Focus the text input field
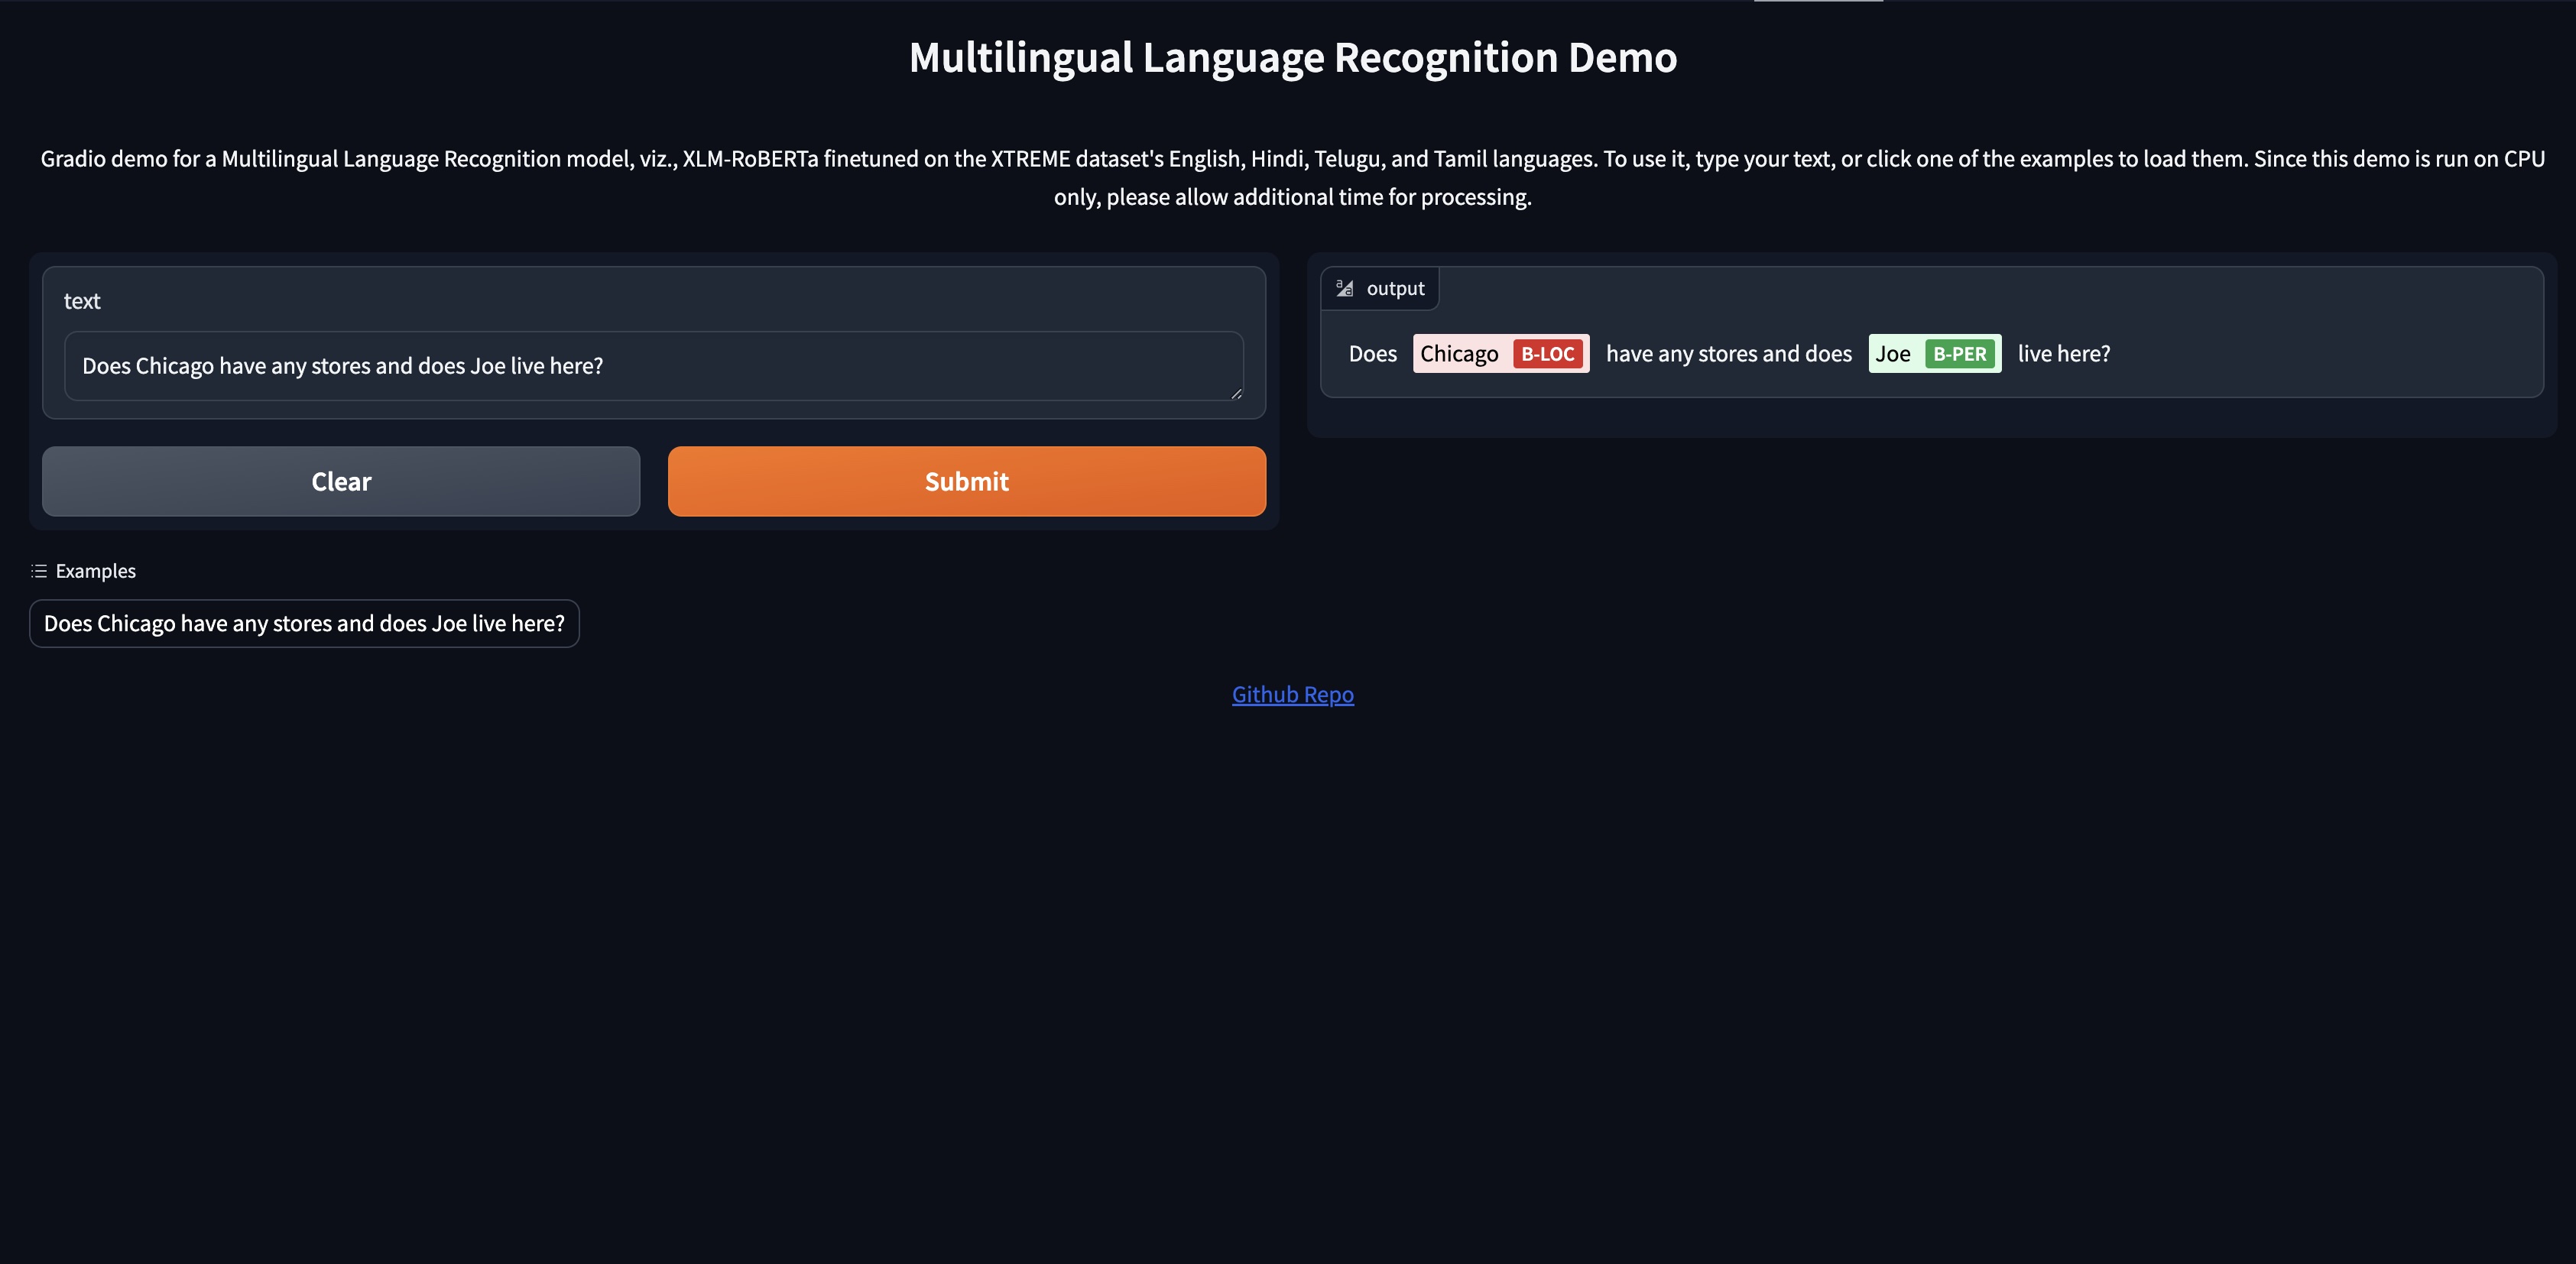 click(x=654, y=366)
